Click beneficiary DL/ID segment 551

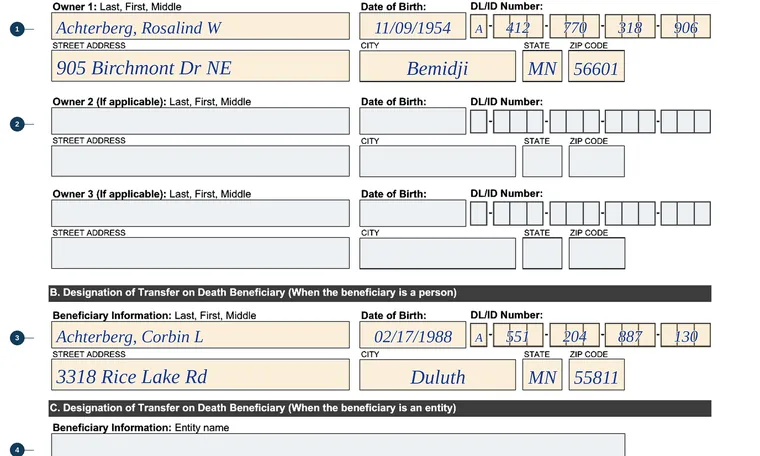pos(518,335)
